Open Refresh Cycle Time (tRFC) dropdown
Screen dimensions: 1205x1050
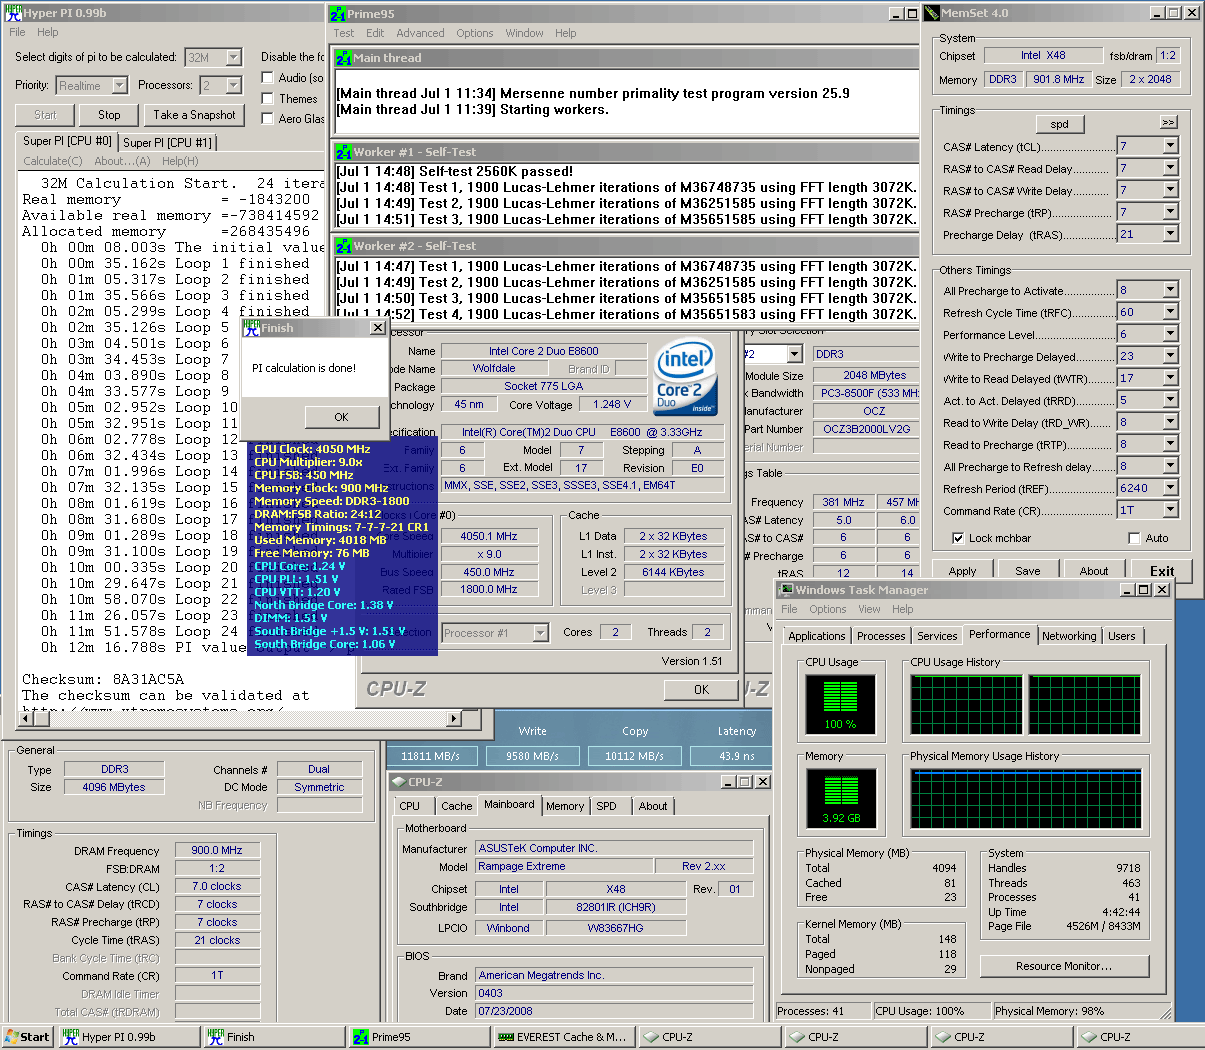point(1170,312)
